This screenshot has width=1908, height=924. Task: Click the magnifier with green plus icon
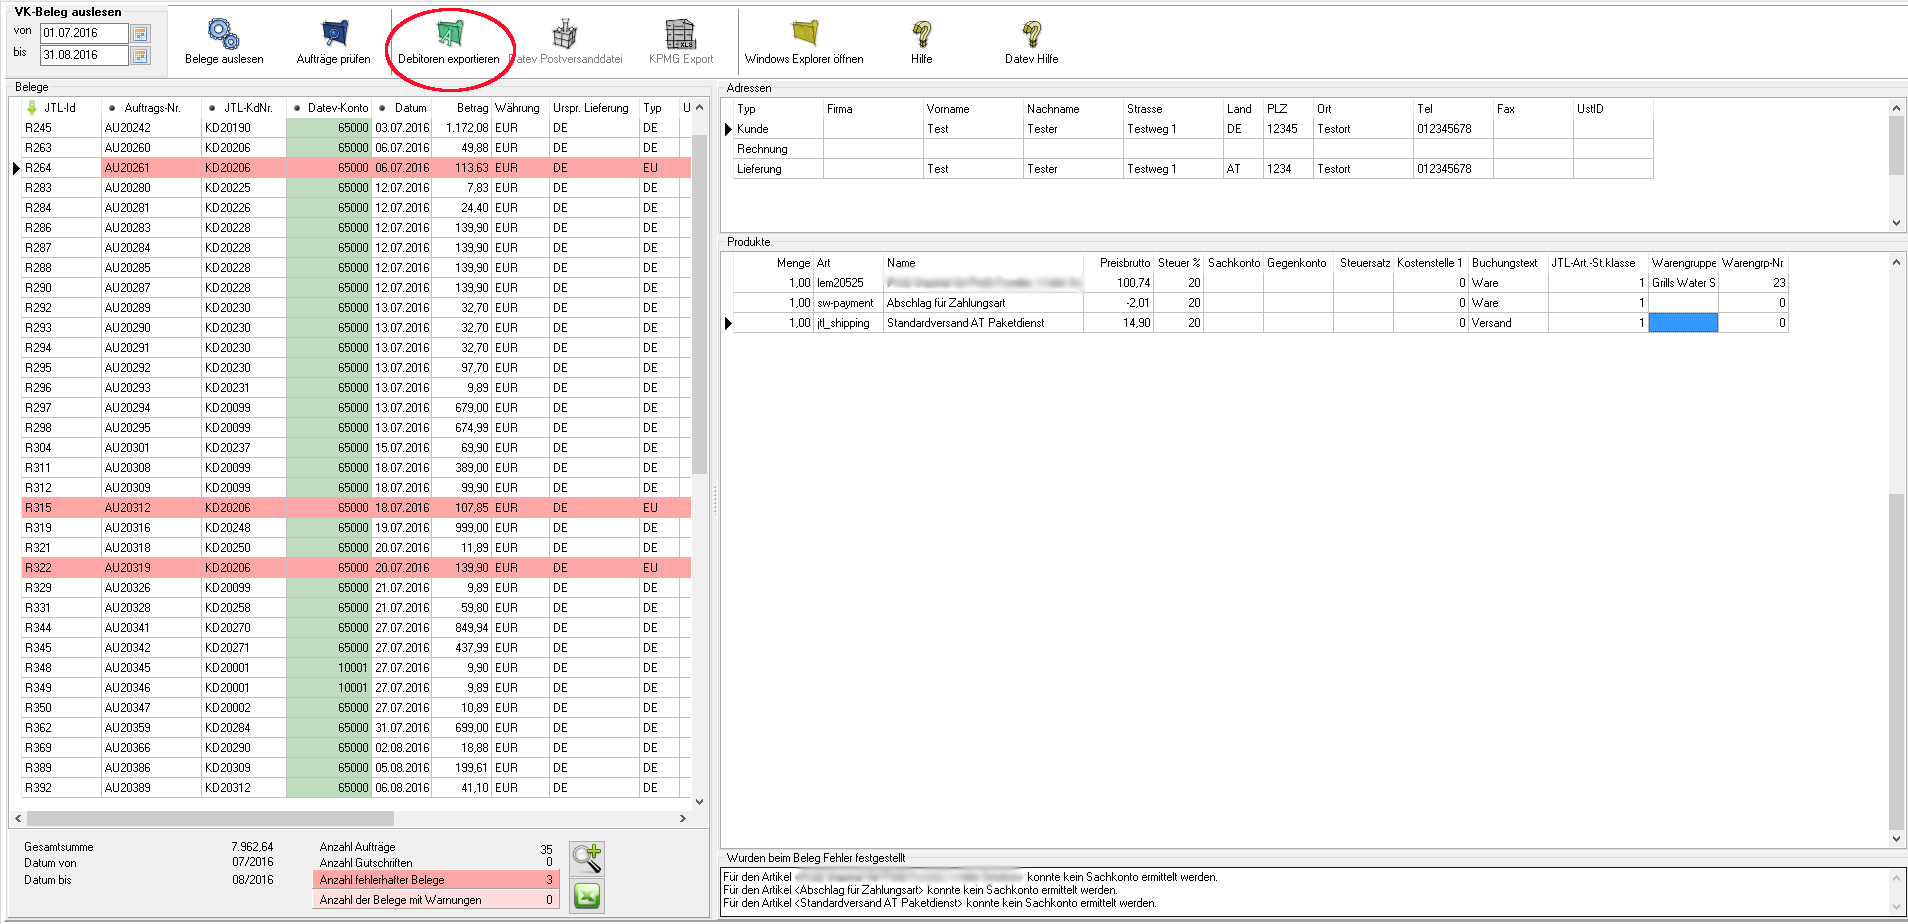[x=587, y=857]
